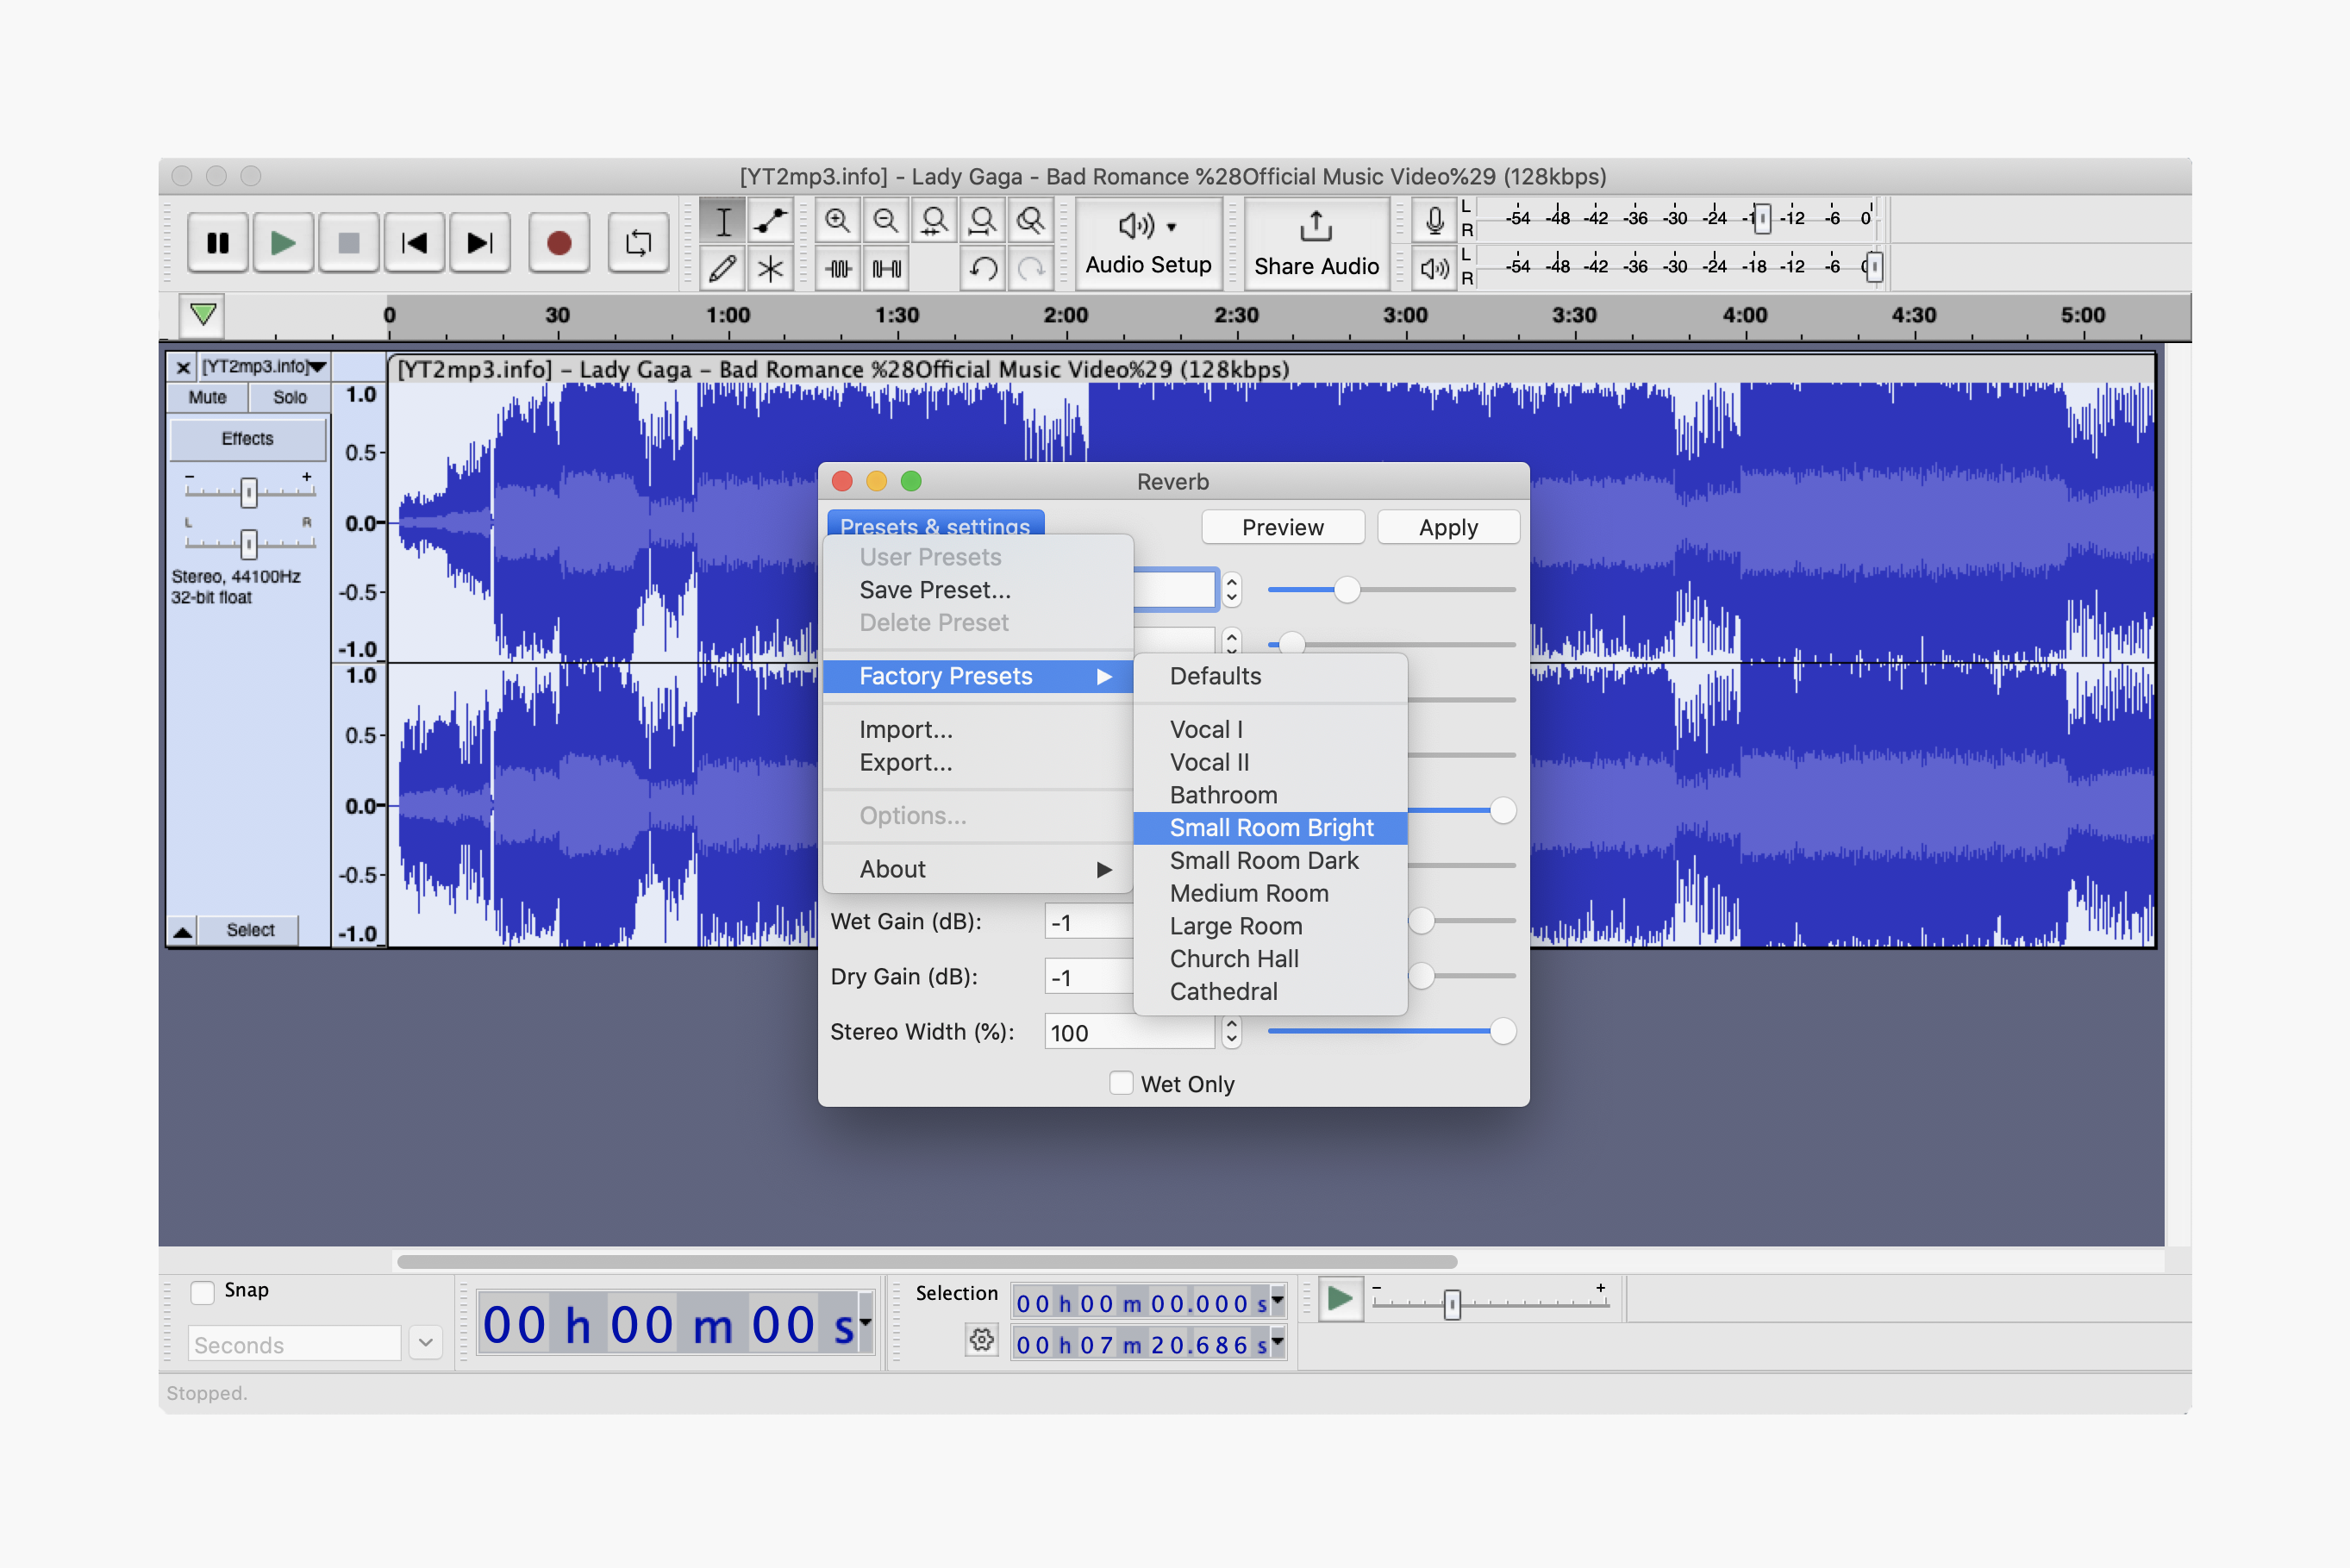Click Preview in the Reverb dialog

click(1282, 527)
